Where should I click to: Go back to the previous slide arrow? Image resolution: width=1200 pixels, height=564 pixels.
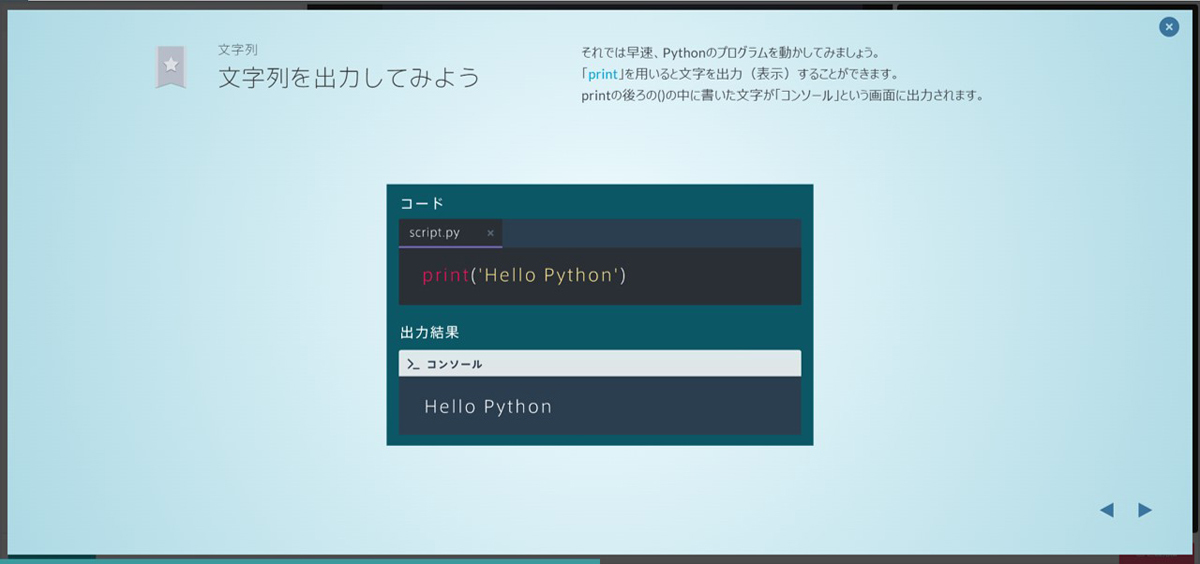1107,510
